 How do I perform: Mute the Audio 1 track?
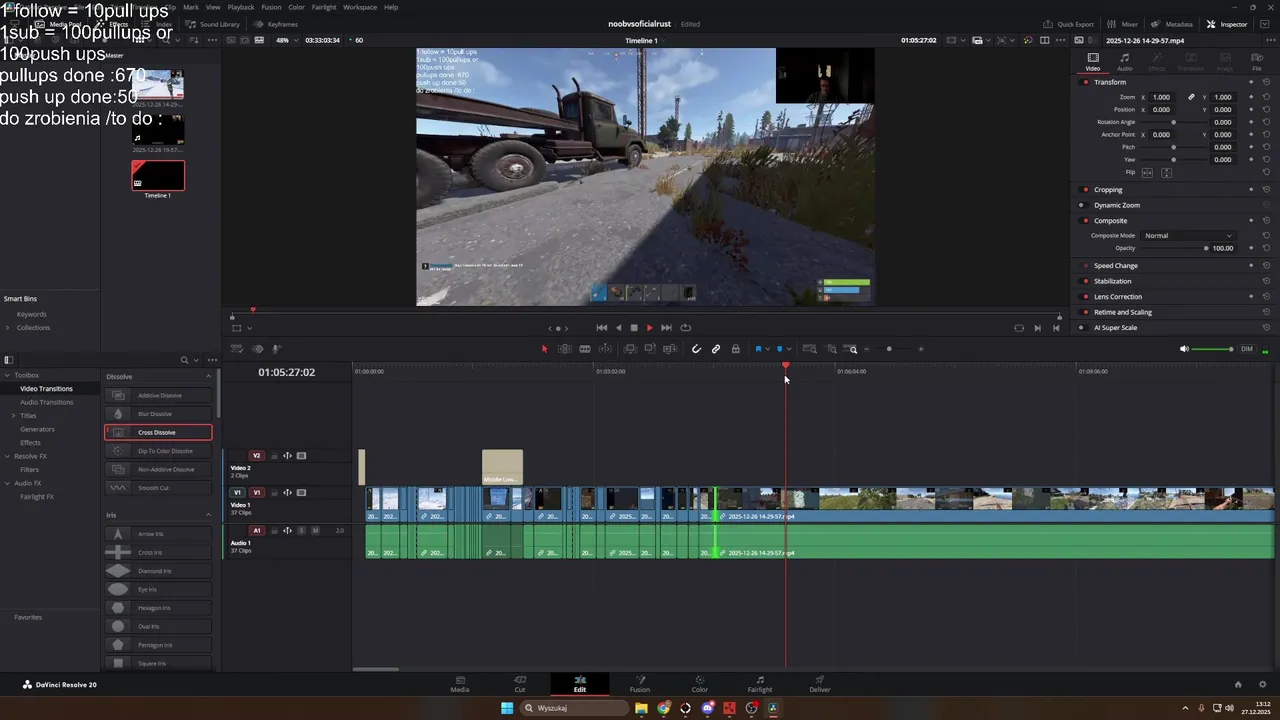(315, 530)
